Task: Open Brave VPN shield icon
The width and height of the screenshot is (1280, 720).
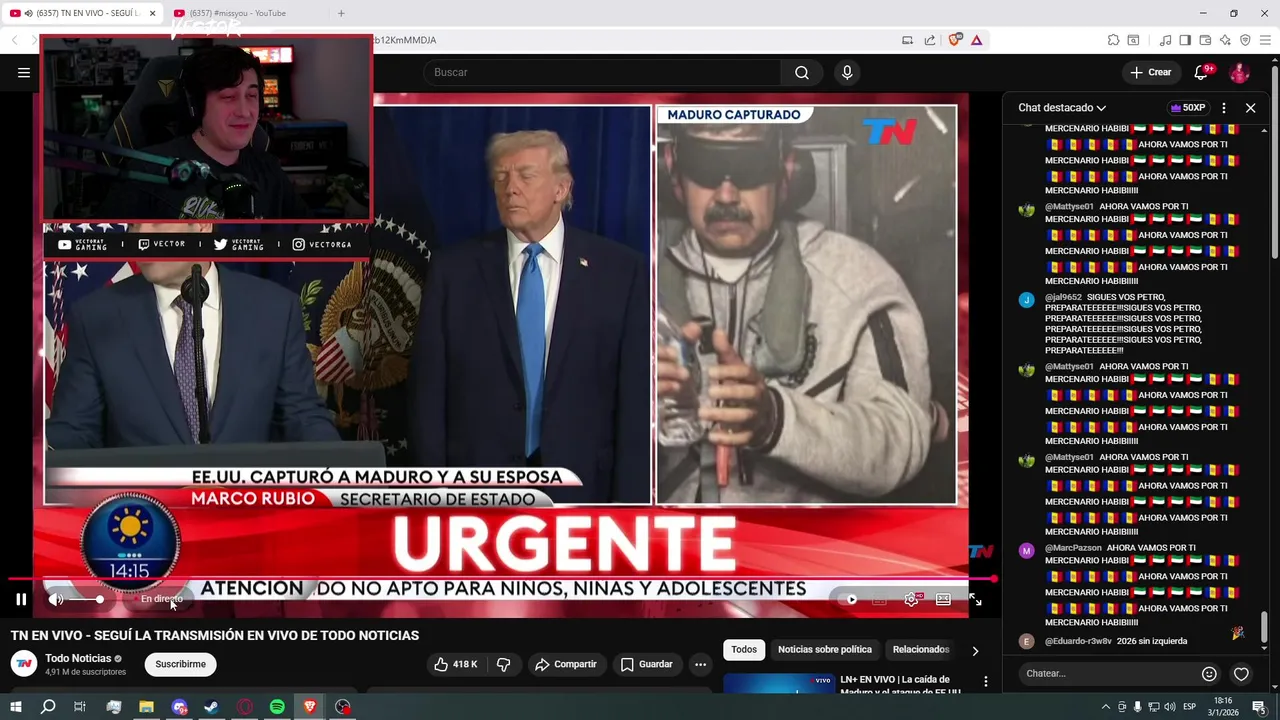Action: (x=1245, y=40)
